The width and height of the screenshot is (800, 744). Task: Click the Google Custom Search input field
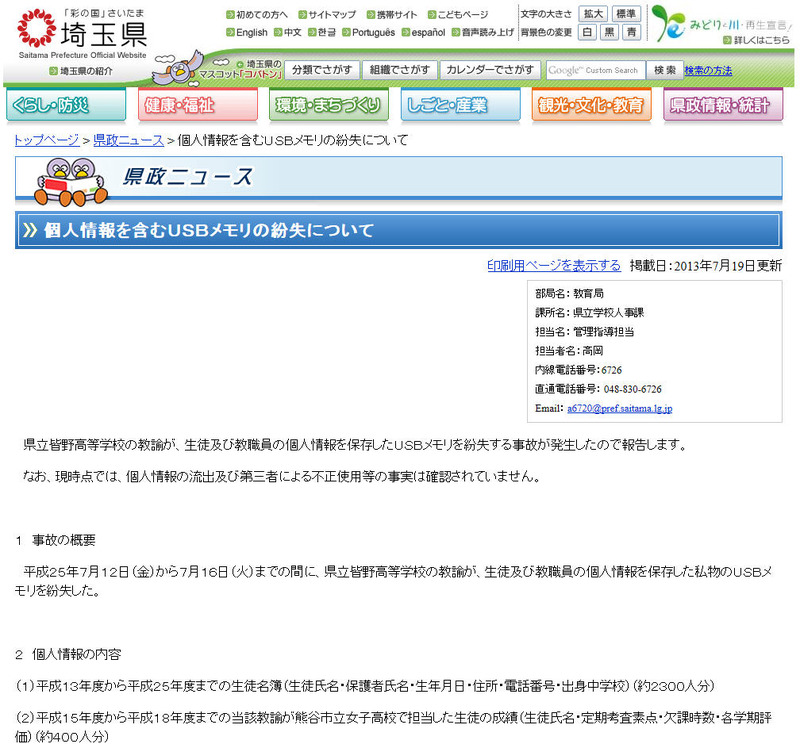click(594, 70)
